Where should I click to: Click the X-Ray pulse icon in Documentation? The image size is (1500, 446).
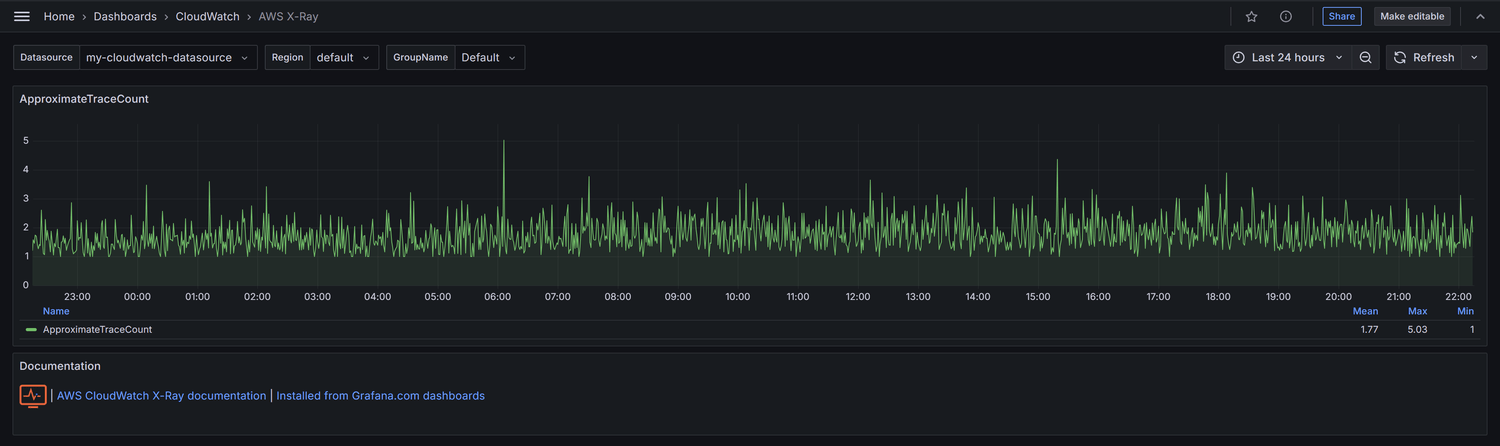click(x=33, y=396)
